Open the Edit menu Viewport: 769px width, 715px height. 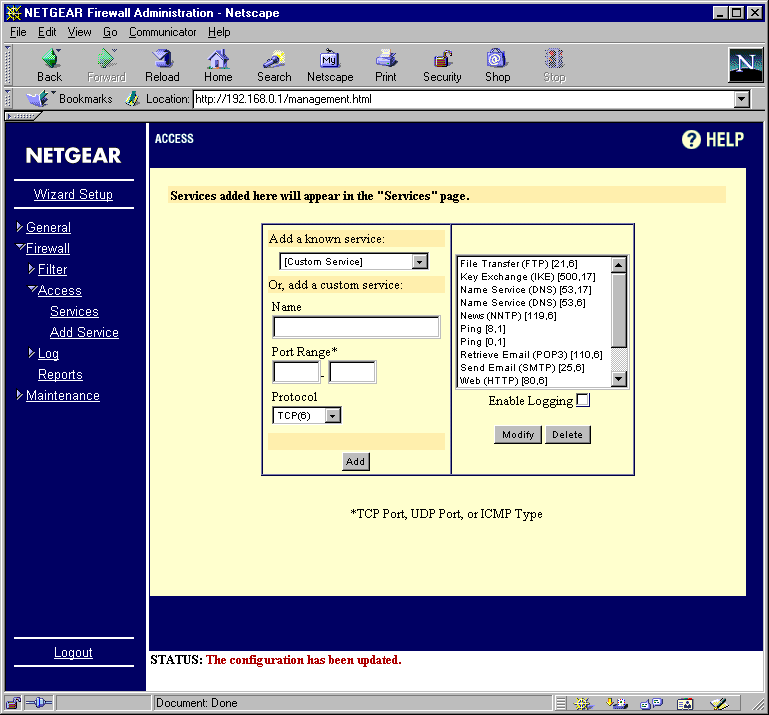click(x=47, y=32)
